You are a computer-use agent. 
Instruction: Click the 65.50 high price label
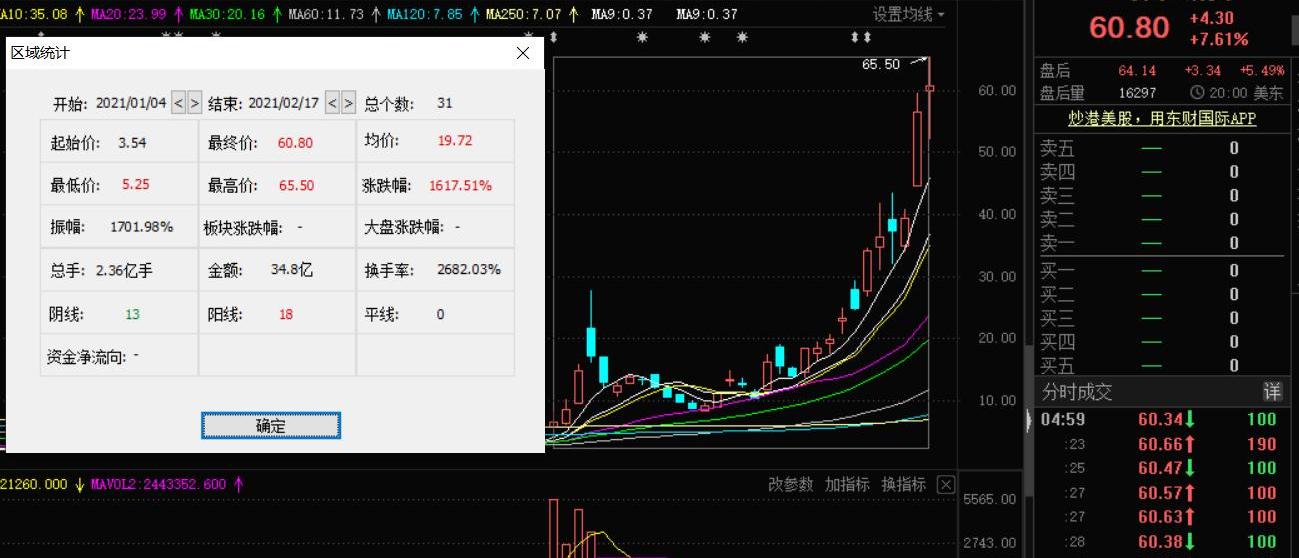[880, 64]
